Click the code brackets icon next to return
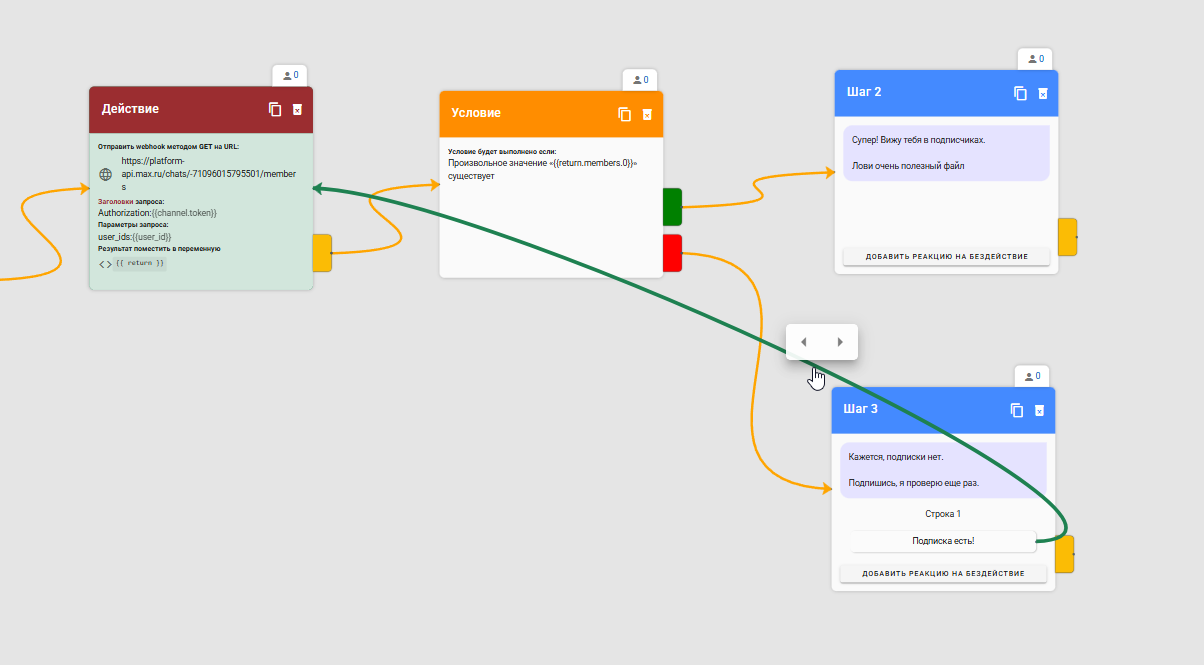 [x=105, y=264]
